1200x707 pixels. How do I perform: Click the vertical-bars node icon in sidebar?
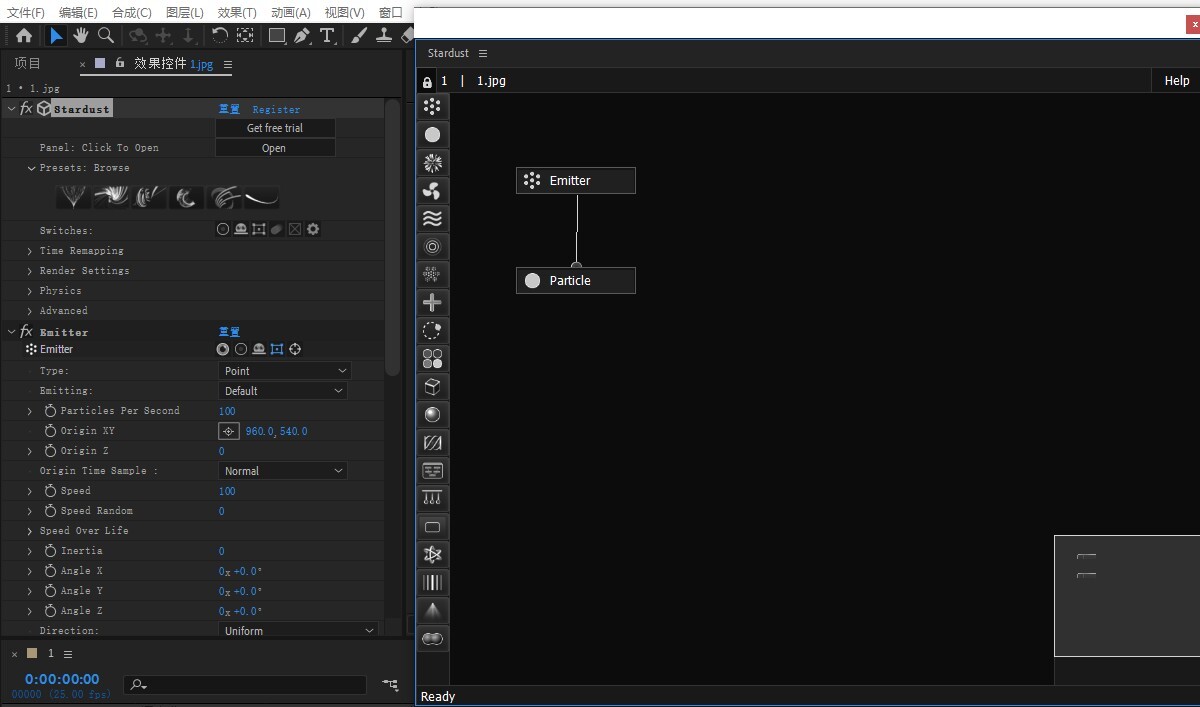[432, 582]
